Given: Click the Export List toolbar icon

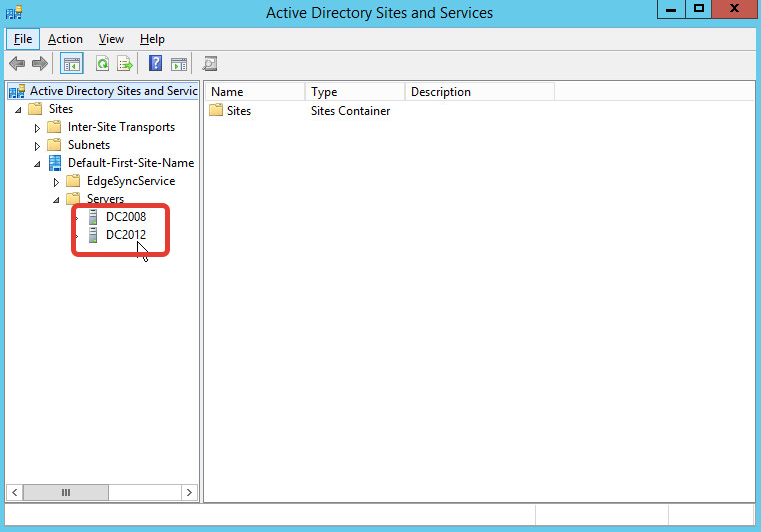Looking at the screenshot, I should click(x=125, y=64).
